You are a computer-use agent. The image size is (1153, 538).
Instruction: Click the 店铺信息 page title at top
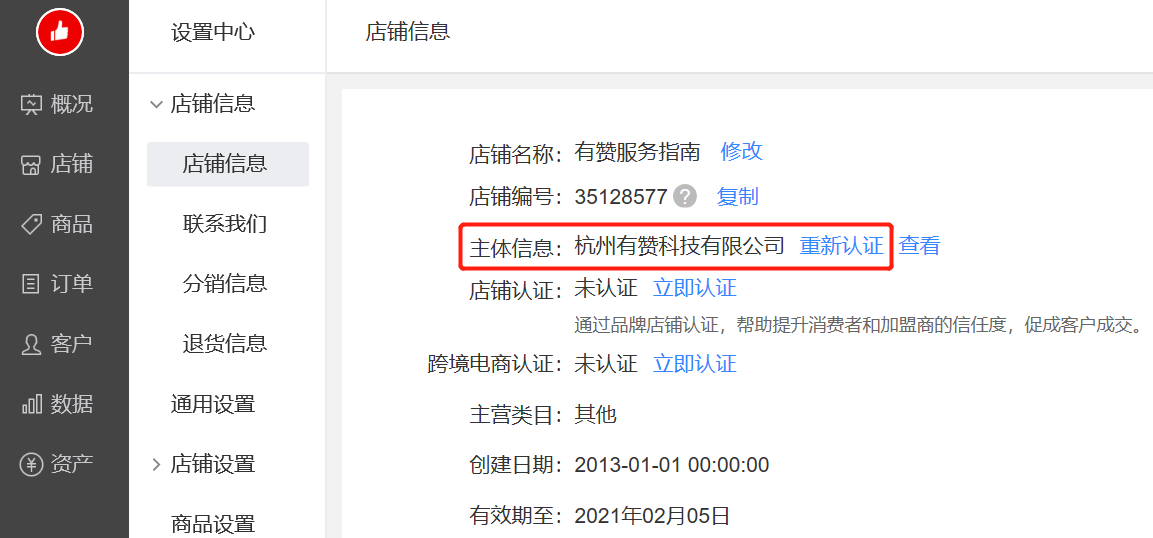tap(407, 32)
